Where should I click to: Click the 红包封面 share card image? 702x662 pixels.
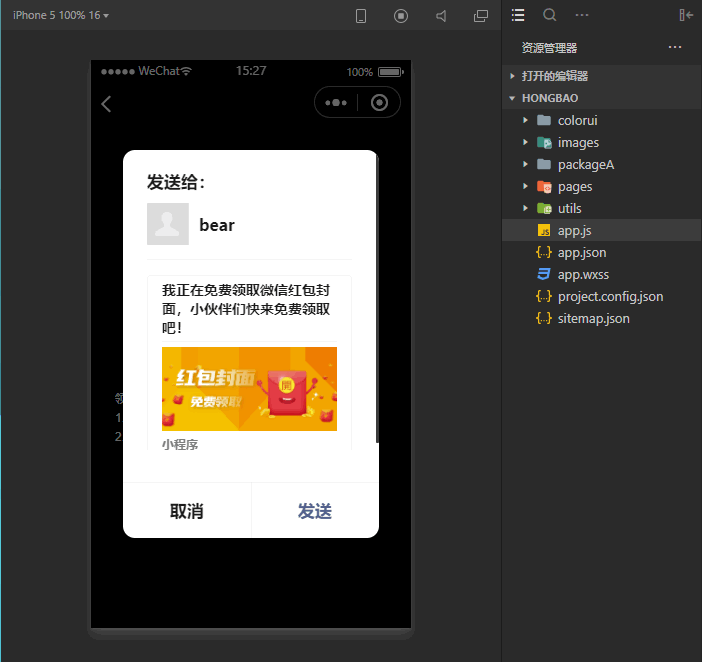coord(249,389)
